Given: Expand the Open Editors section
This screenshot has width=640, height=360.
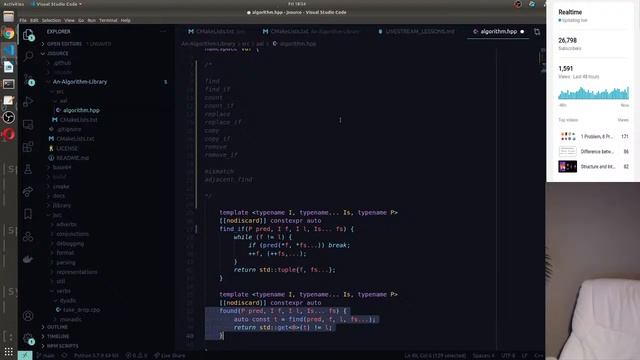Looking at the screenshot, I should (64, 44).
